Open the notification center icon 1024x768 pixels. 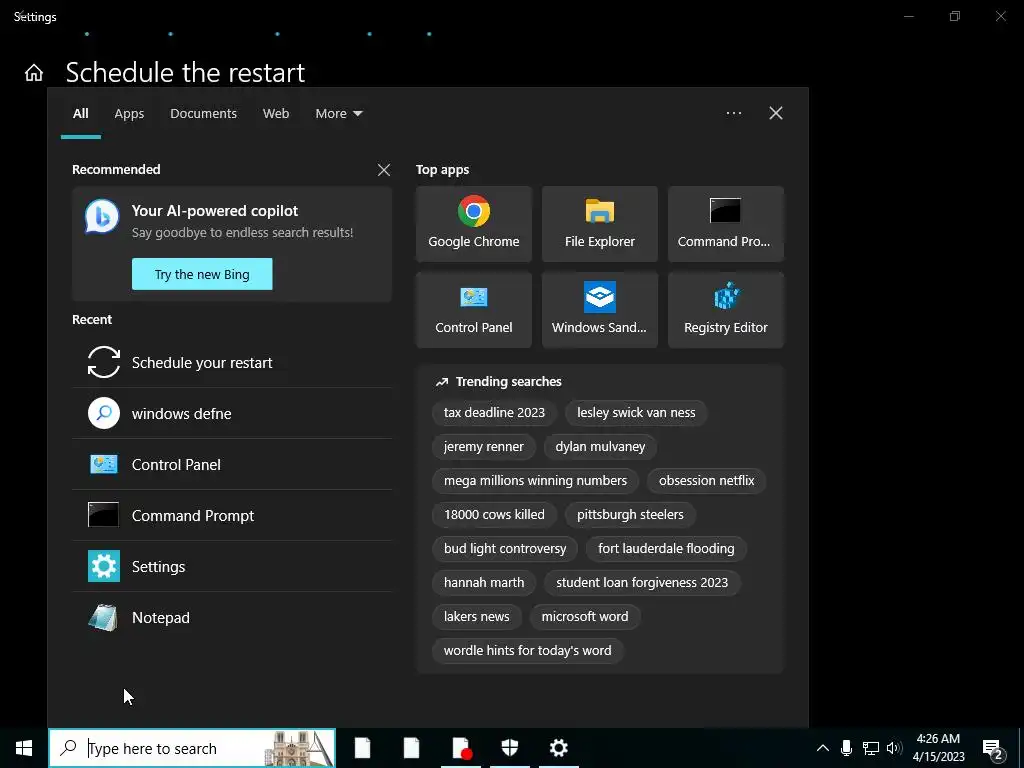(x=993, y=749)
